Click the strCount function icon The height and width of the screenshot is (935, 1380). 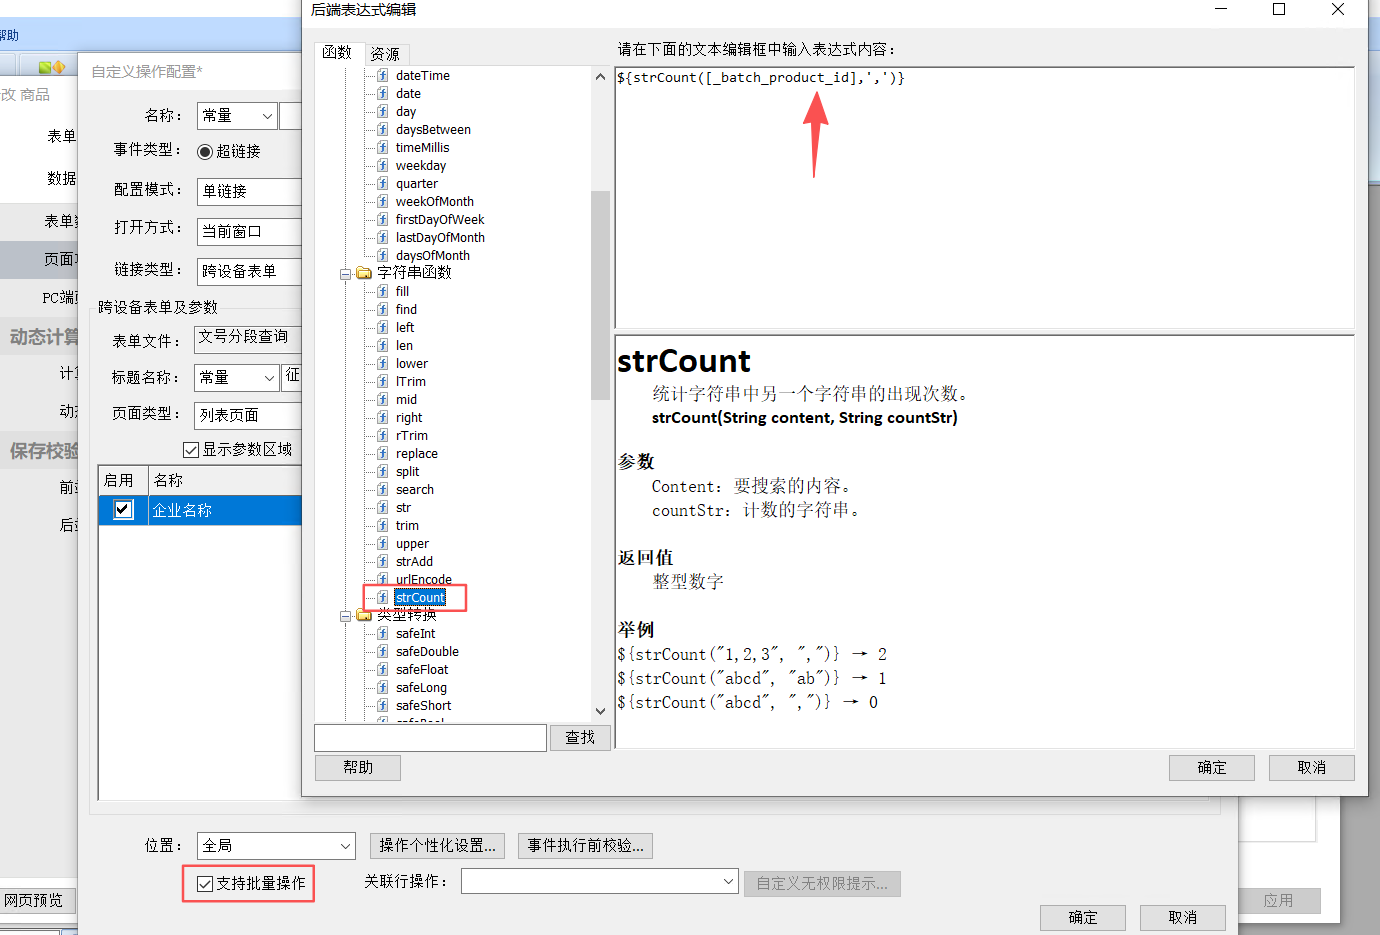tap(383, 597)
